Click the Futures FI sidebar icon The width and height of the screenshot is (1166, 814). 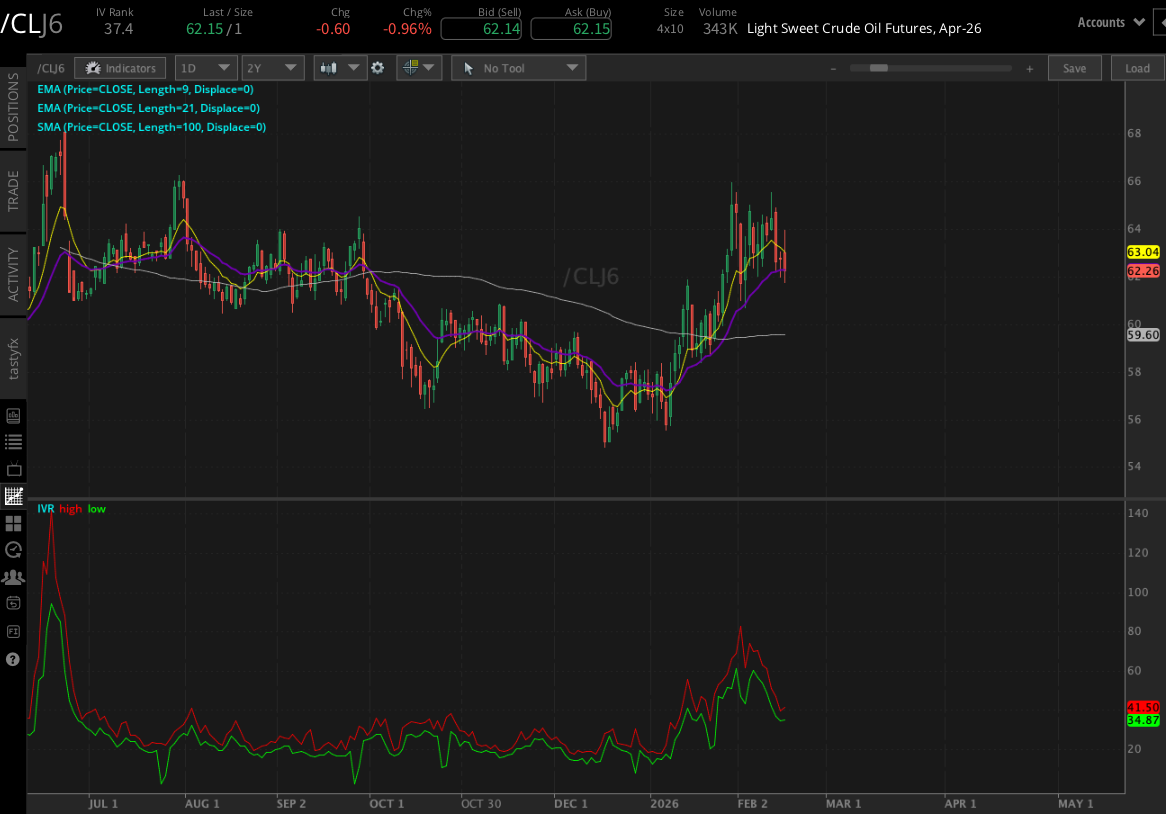point(13,631)
